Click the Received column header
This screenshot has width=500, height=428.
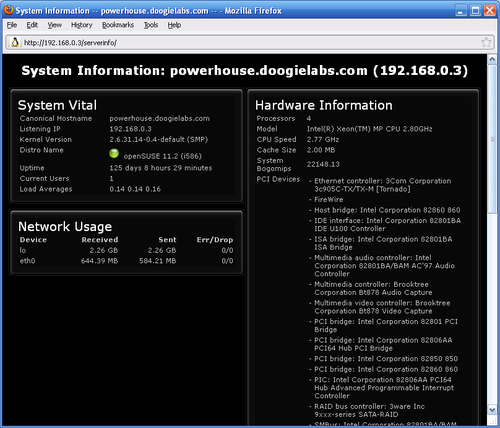(x=100, y=240)
